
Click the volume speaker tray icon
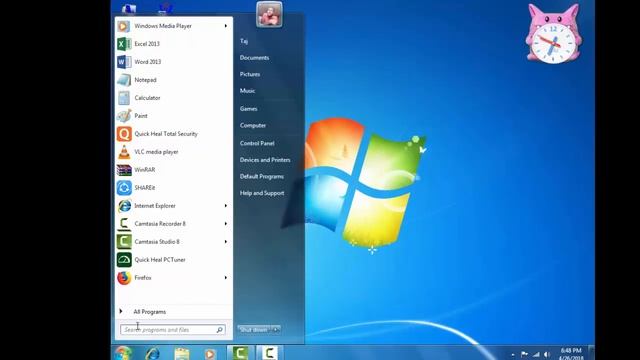(547, 355)
